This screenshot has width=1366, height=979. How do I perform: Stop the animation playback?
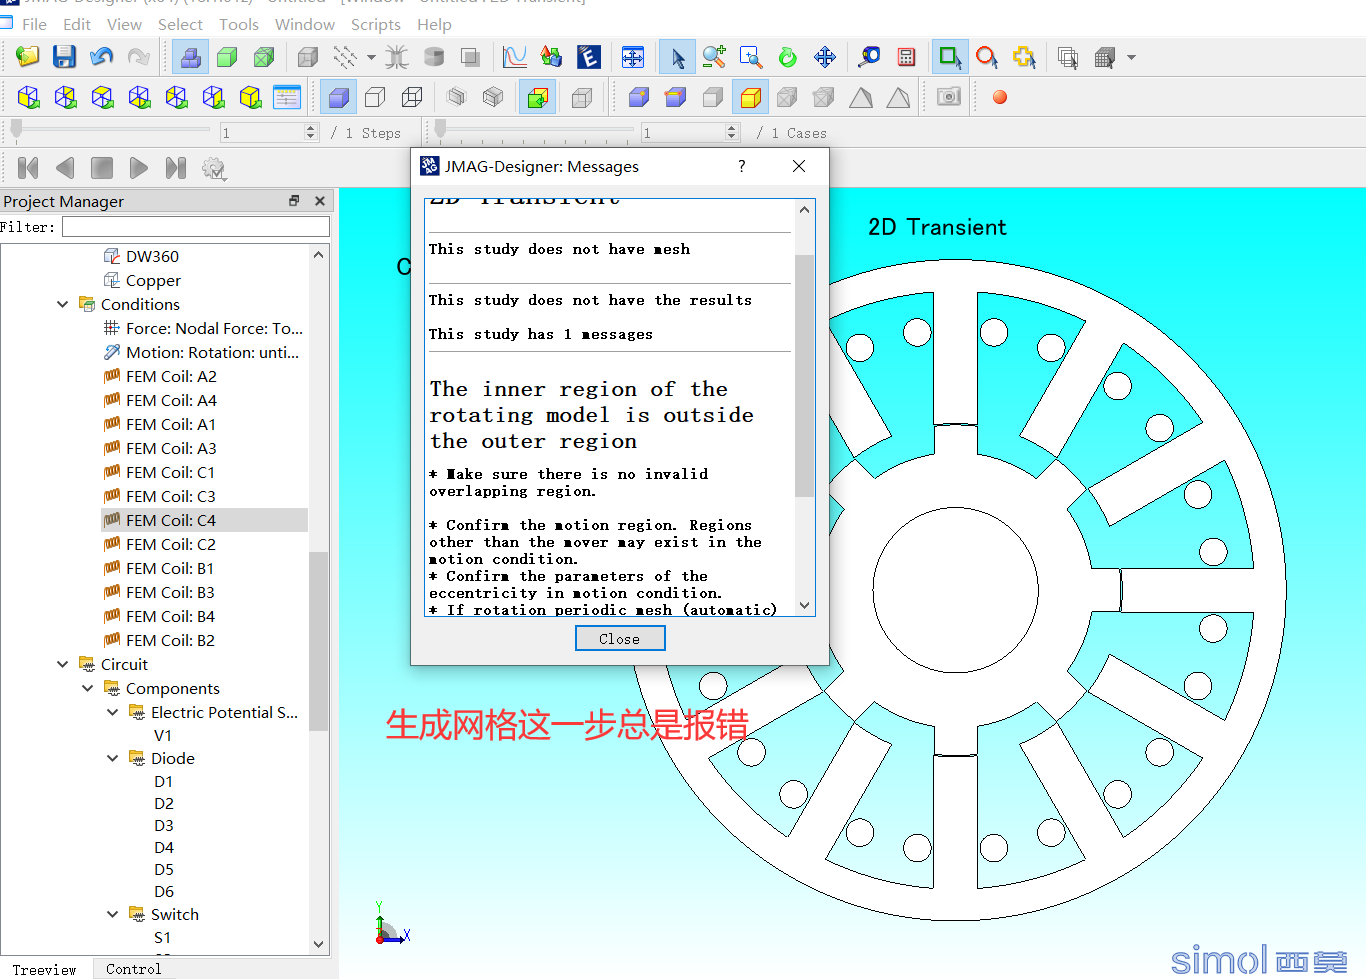pos(102,168)
